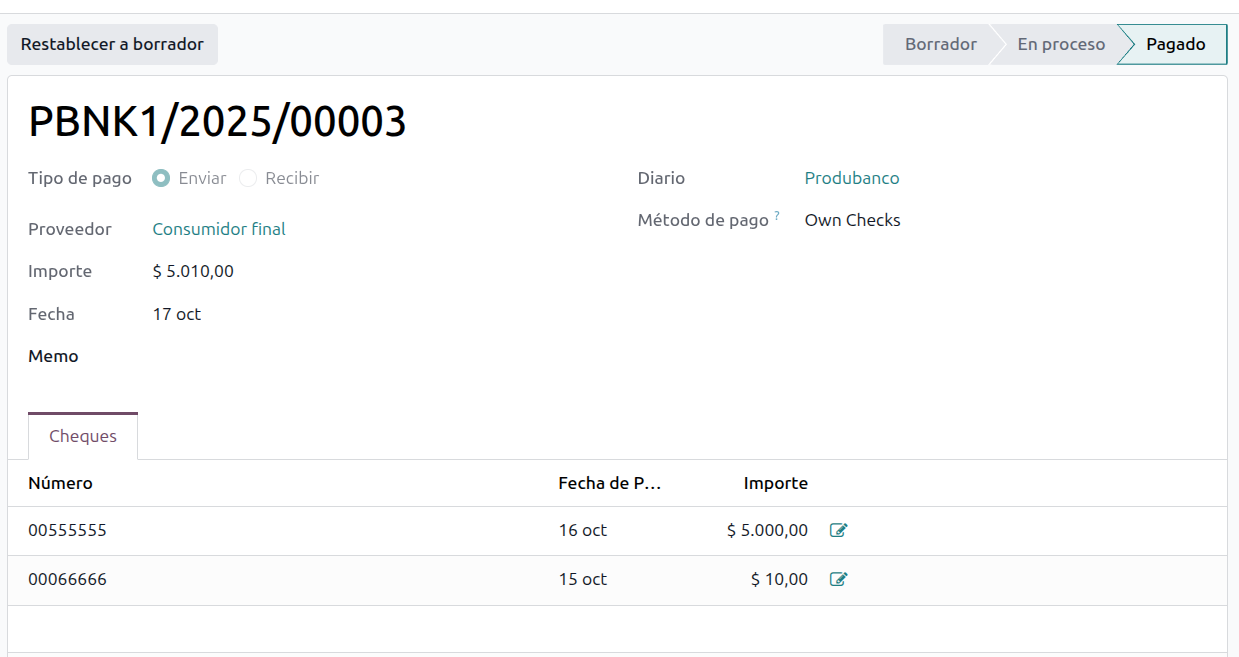Open the Produbanco journal link
Image resolution: width=1239 pixels, height=657 pixels.
(x=852, y=178)
